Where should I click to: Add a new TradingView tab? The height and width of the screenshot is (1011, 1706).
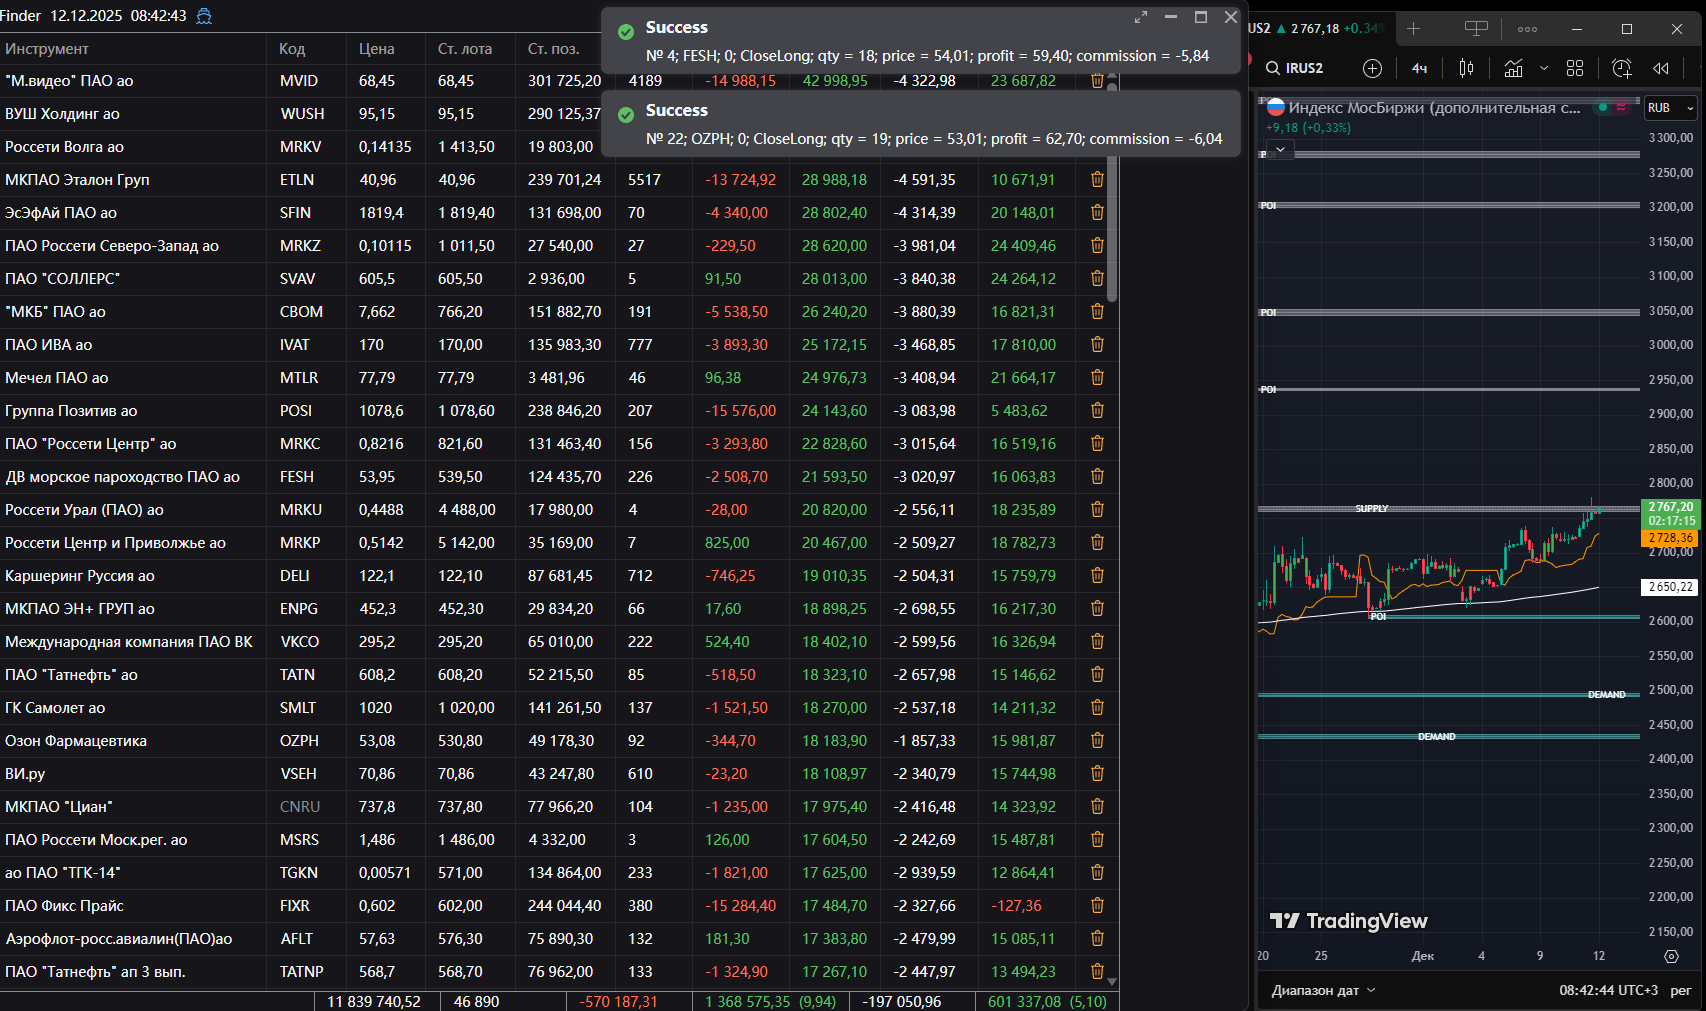(1413, 28)
